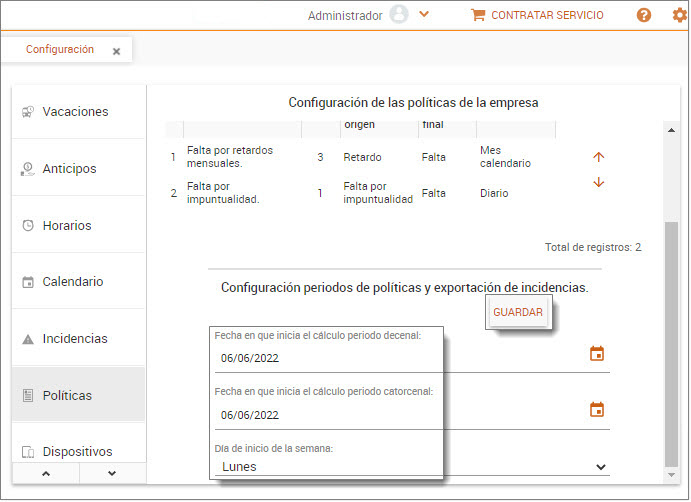Click the Administrator user avatar icon

tap(399, 15)
